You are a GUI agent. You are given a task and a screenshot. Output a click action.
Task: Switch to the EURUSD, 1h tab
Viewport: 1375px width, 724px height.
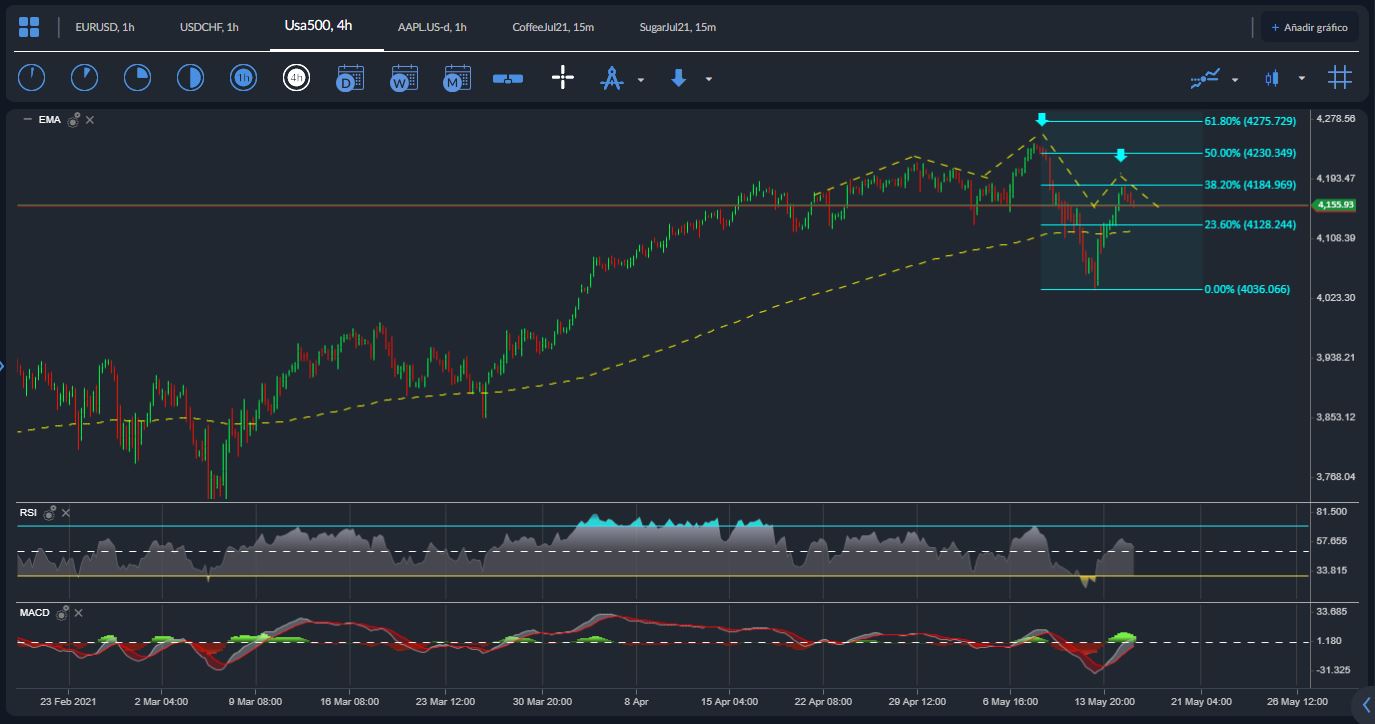click(105, 27)
